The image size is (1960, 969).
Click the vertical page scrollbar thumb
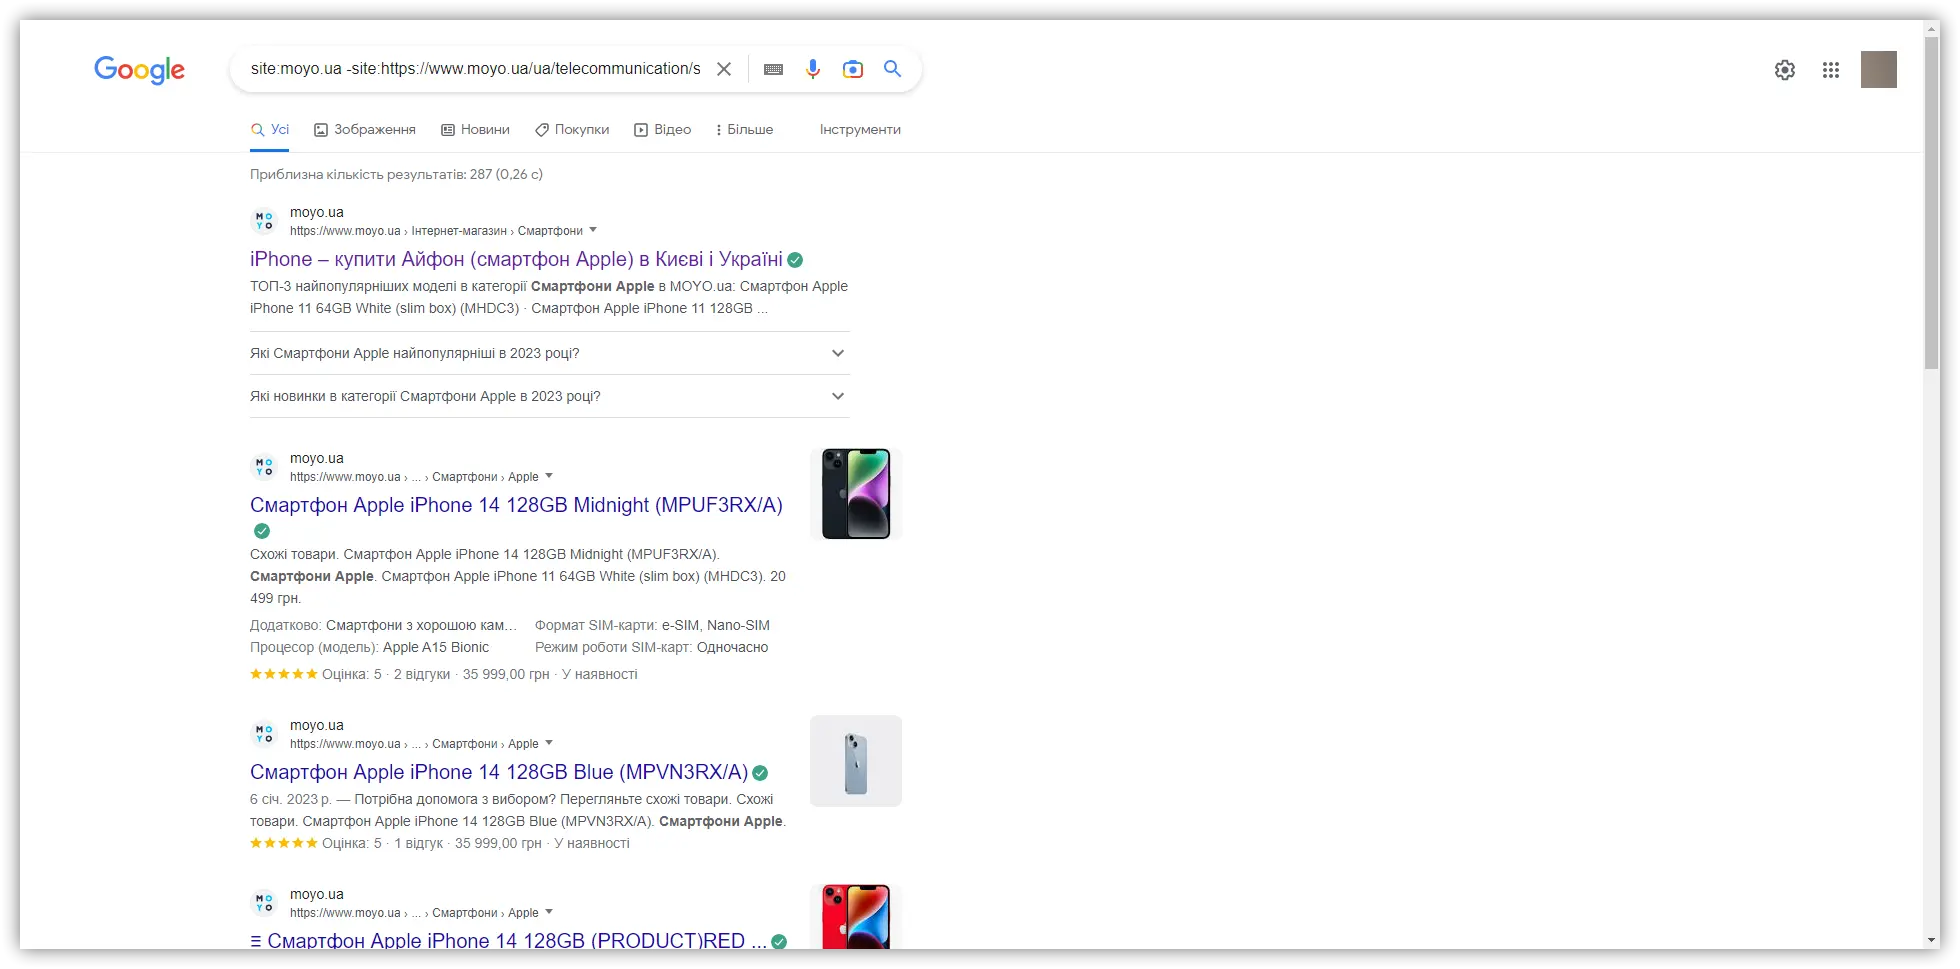click(1932, 205)
